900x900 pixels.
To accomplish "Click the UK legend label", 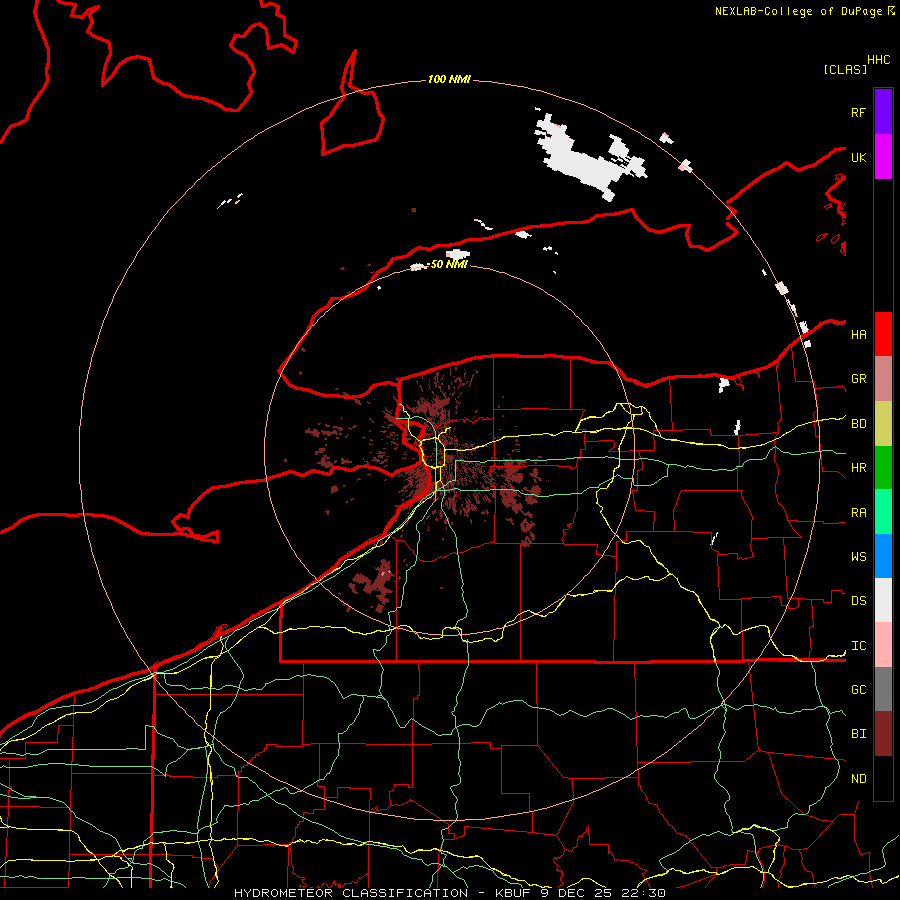I will coord(858,157).
